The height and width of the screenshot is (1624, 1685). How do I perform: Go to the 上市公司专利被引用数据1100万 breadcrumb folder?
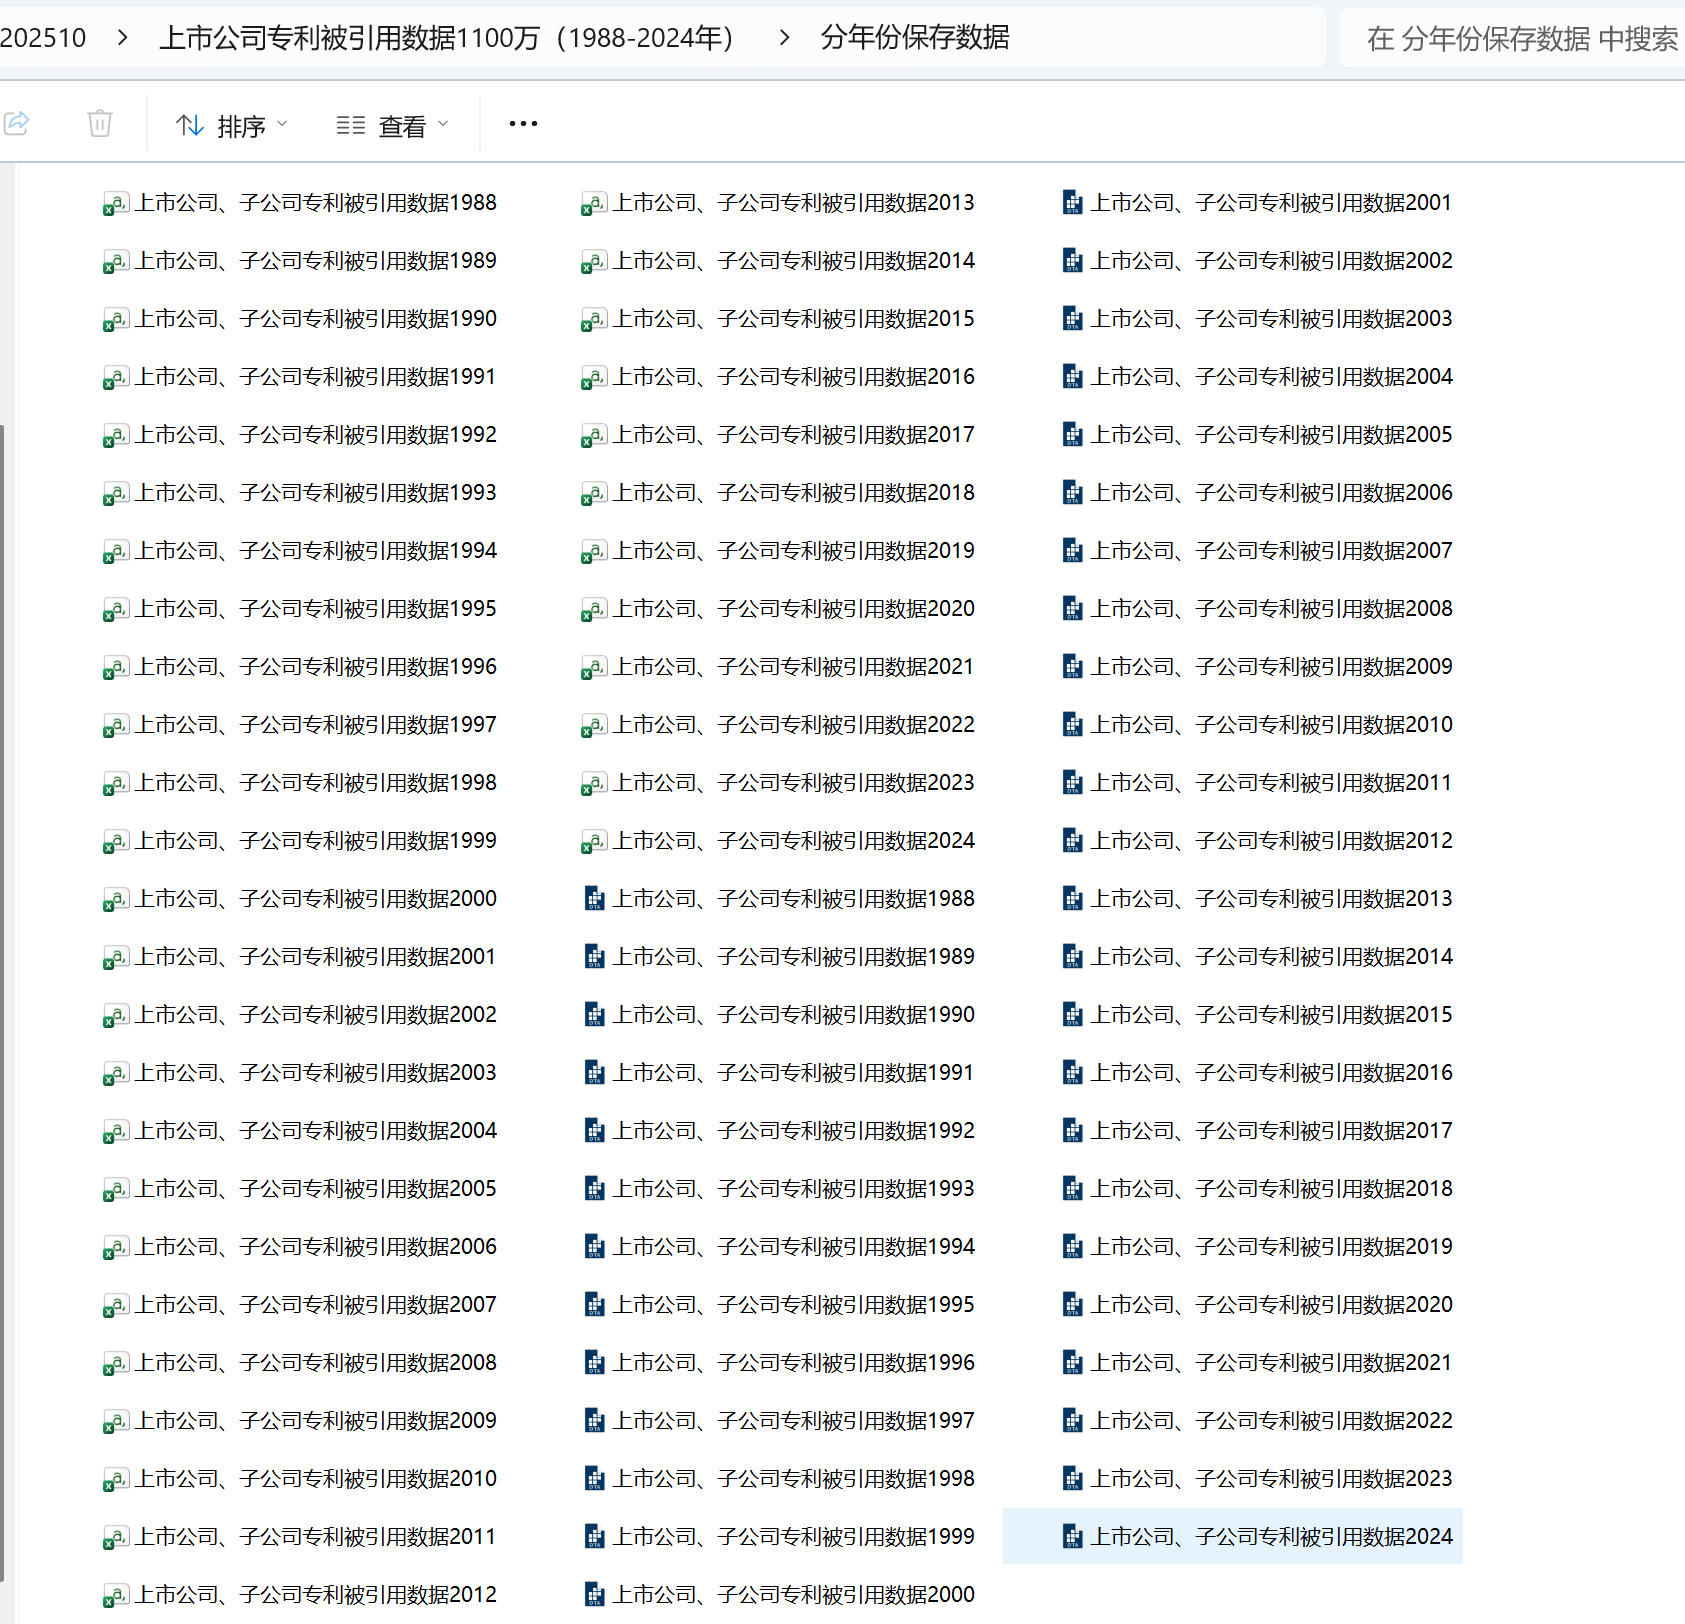(446, 38)
